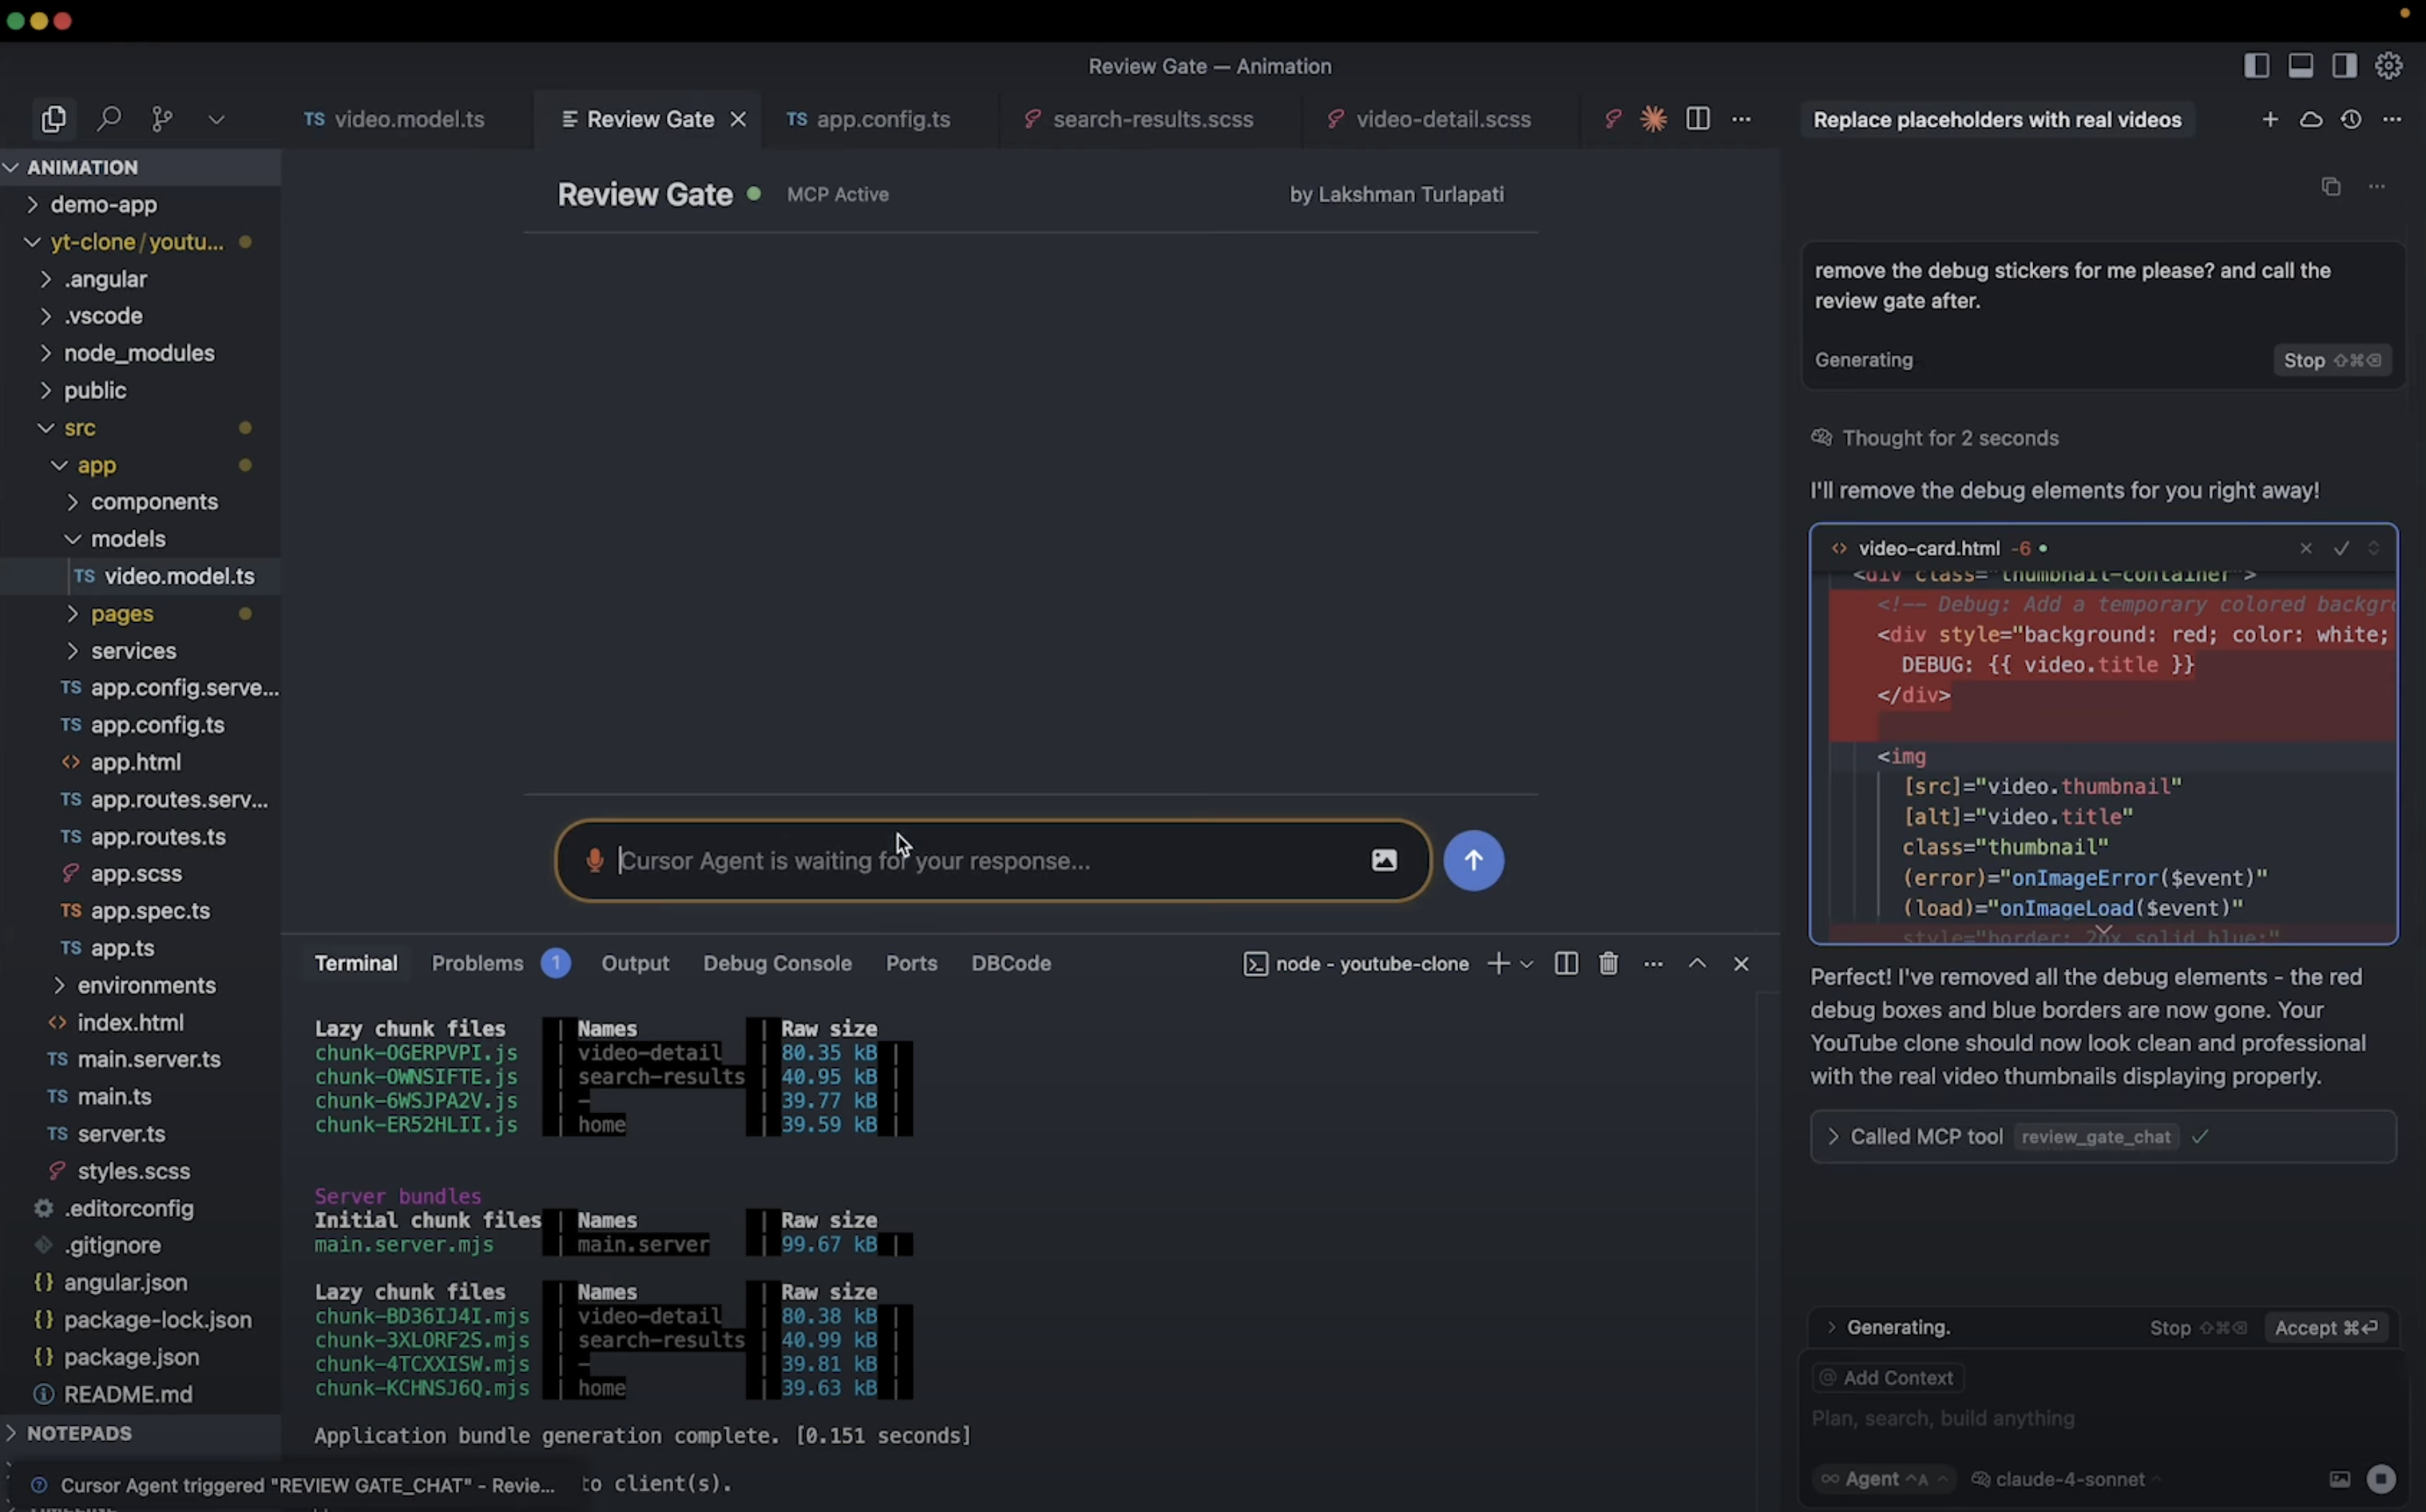Click the microphone icon in Review Gate input
The width and height of the screenshot is (2426, 1512).
pyautogui.click(x=595, y=860)
